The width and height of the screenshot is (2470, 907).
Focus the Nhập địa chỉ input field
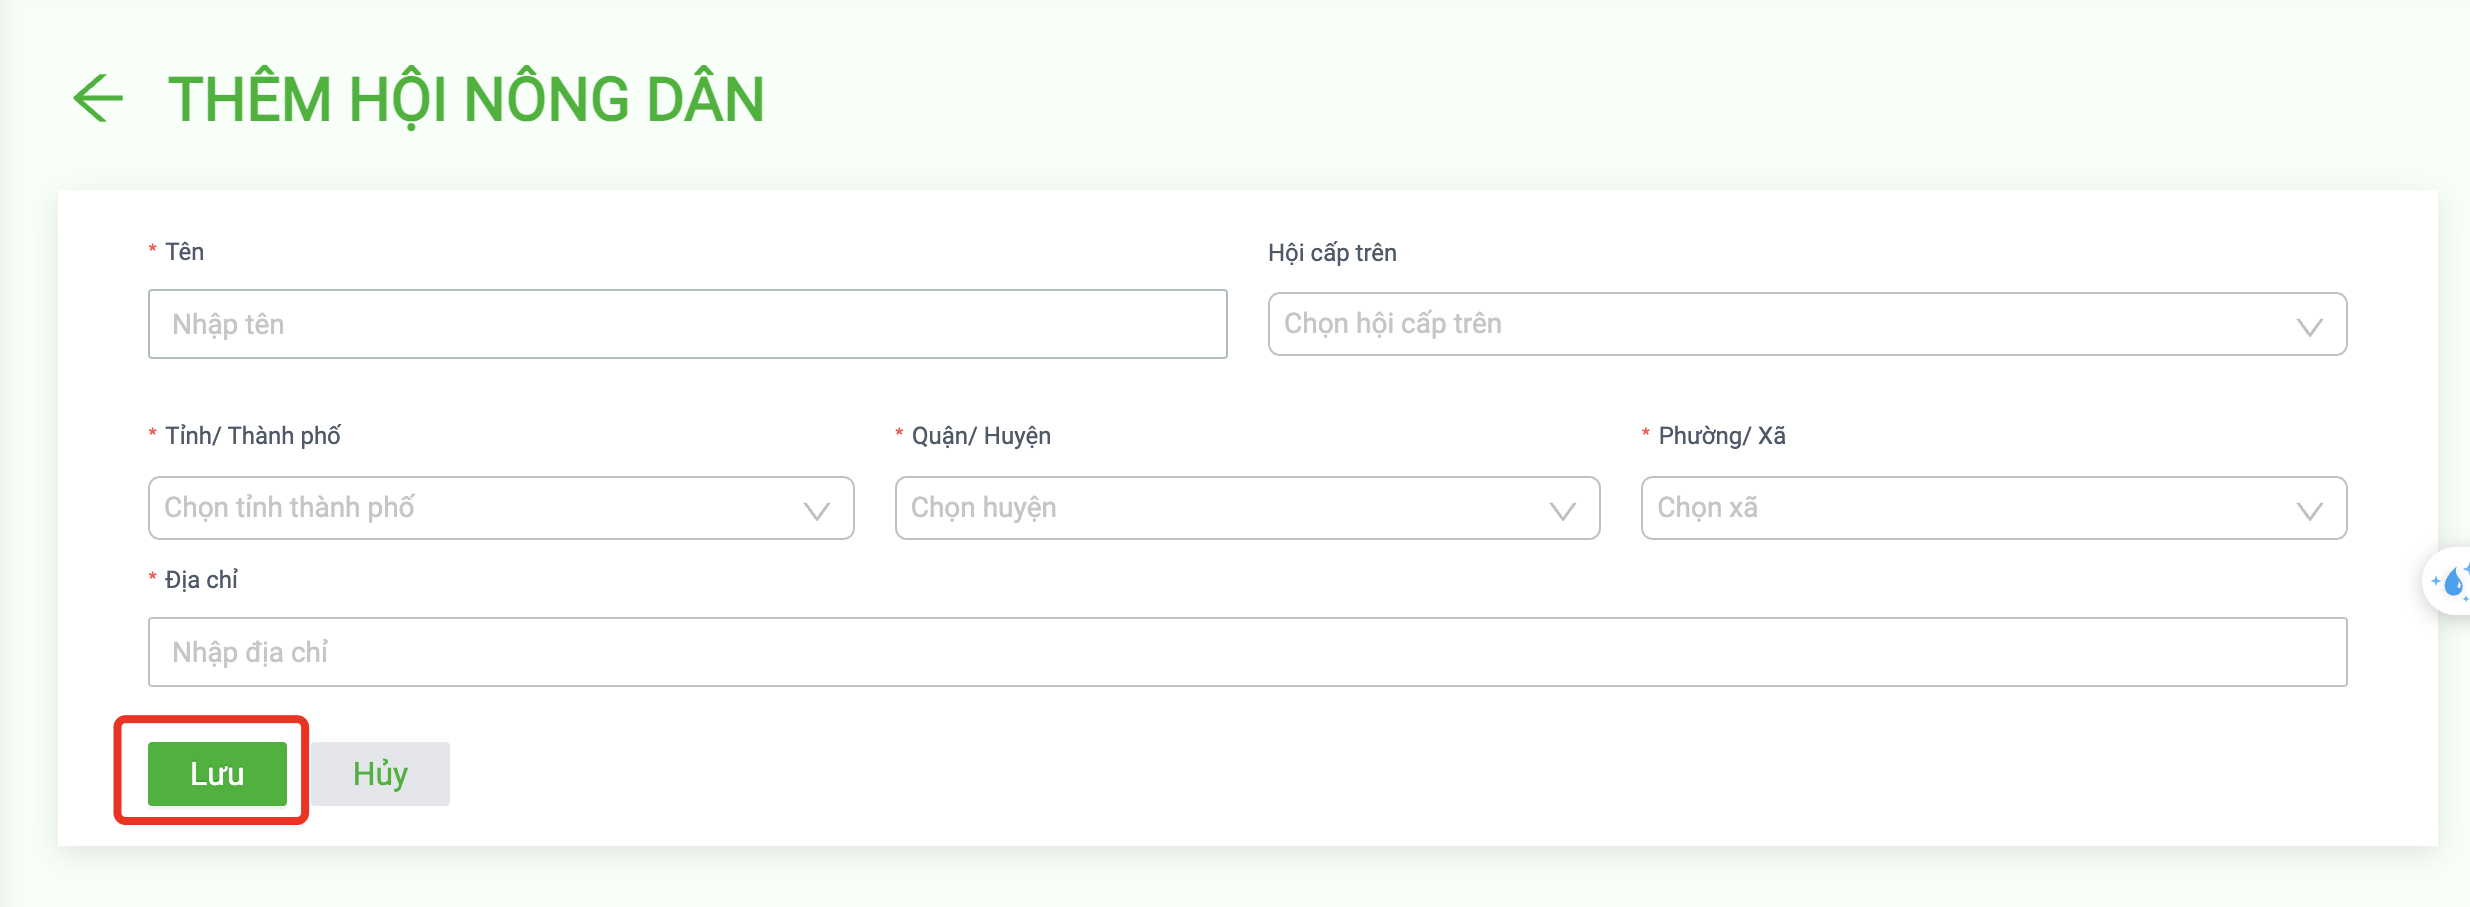(1247, 652)
